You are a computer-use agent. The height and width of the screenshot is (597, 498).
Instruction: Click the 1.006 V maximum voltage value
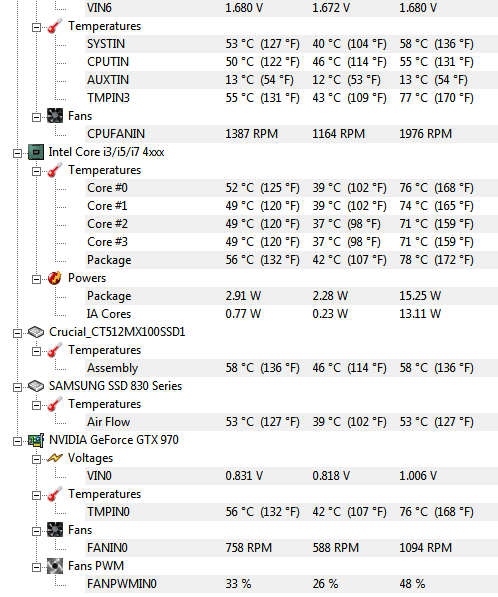[418, 476]
